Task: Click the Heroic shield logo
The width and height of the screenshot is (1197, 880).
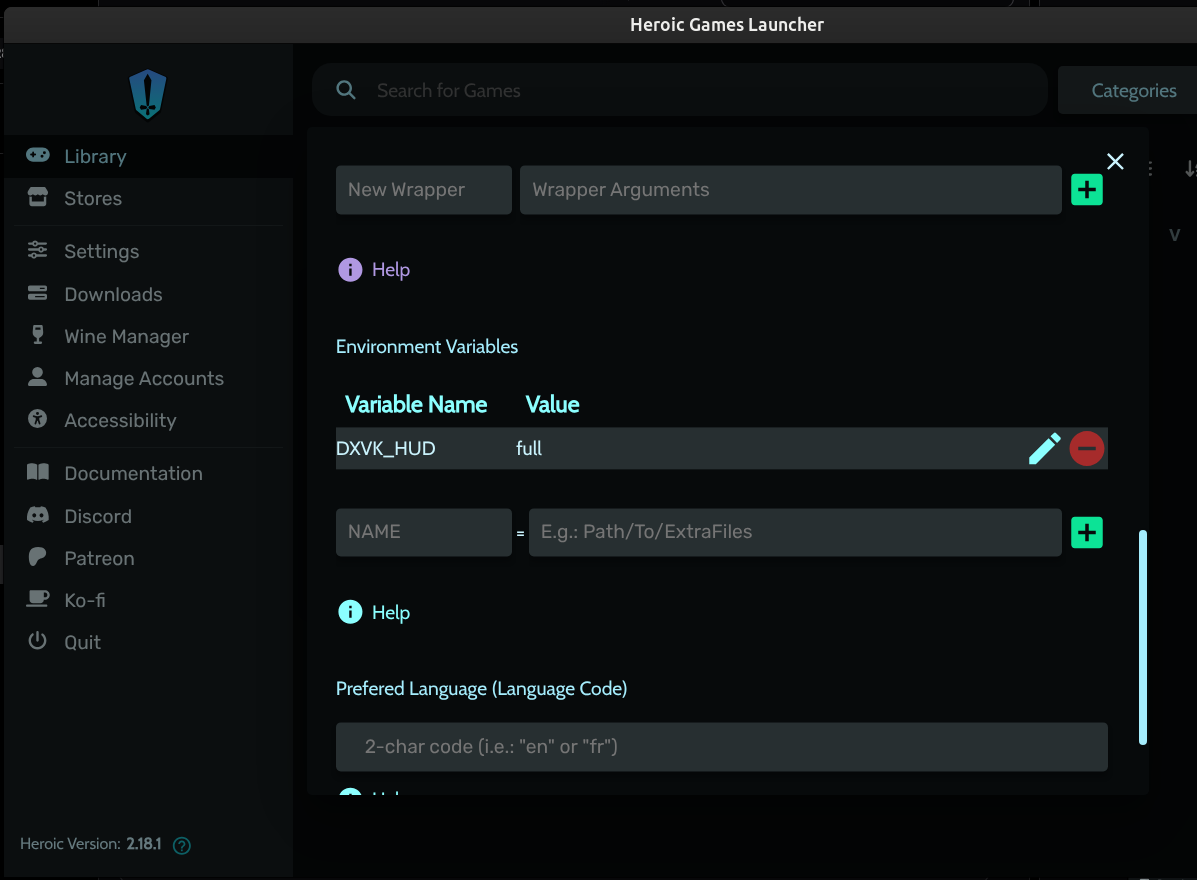Action: [x=147, y=94]
